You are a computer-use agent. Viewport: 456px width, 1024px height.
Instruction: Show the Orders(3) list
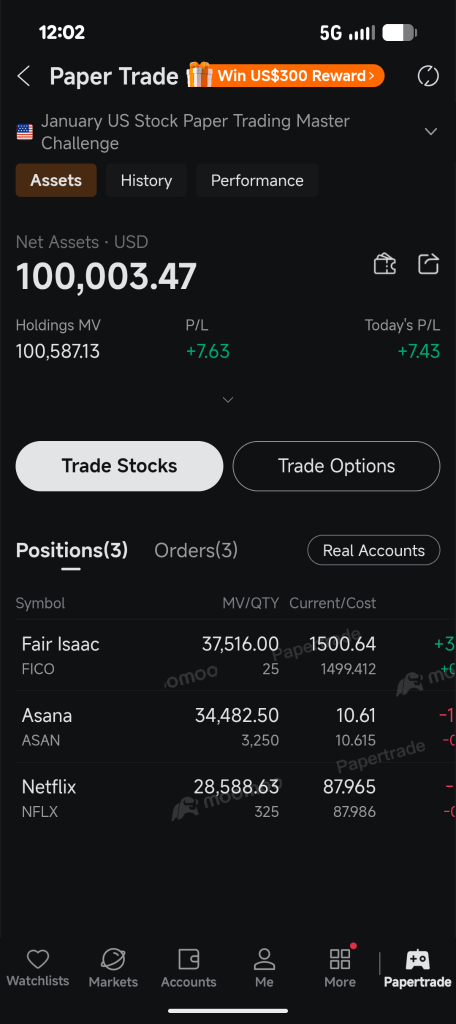coord(196,551)
